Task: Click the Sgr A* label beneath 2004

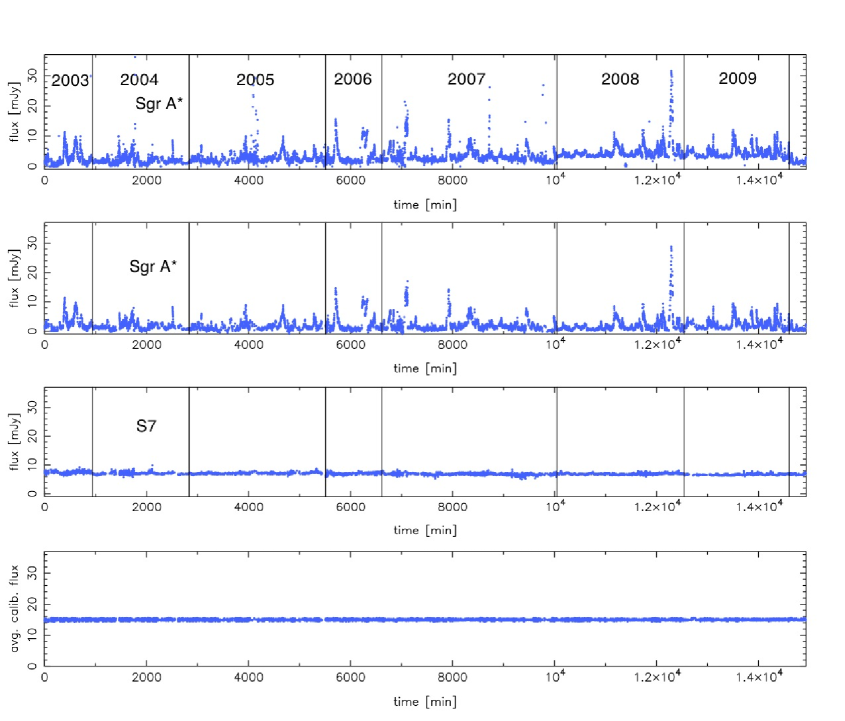Action: [159, 103]
